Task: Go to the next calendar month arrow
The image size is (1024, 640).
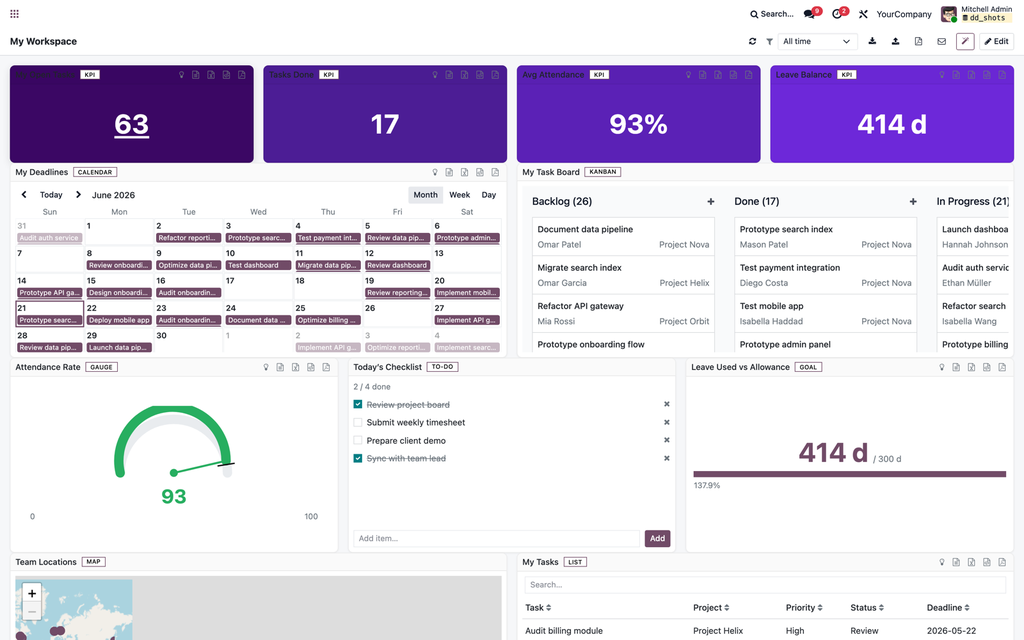Action: [78, 195]
